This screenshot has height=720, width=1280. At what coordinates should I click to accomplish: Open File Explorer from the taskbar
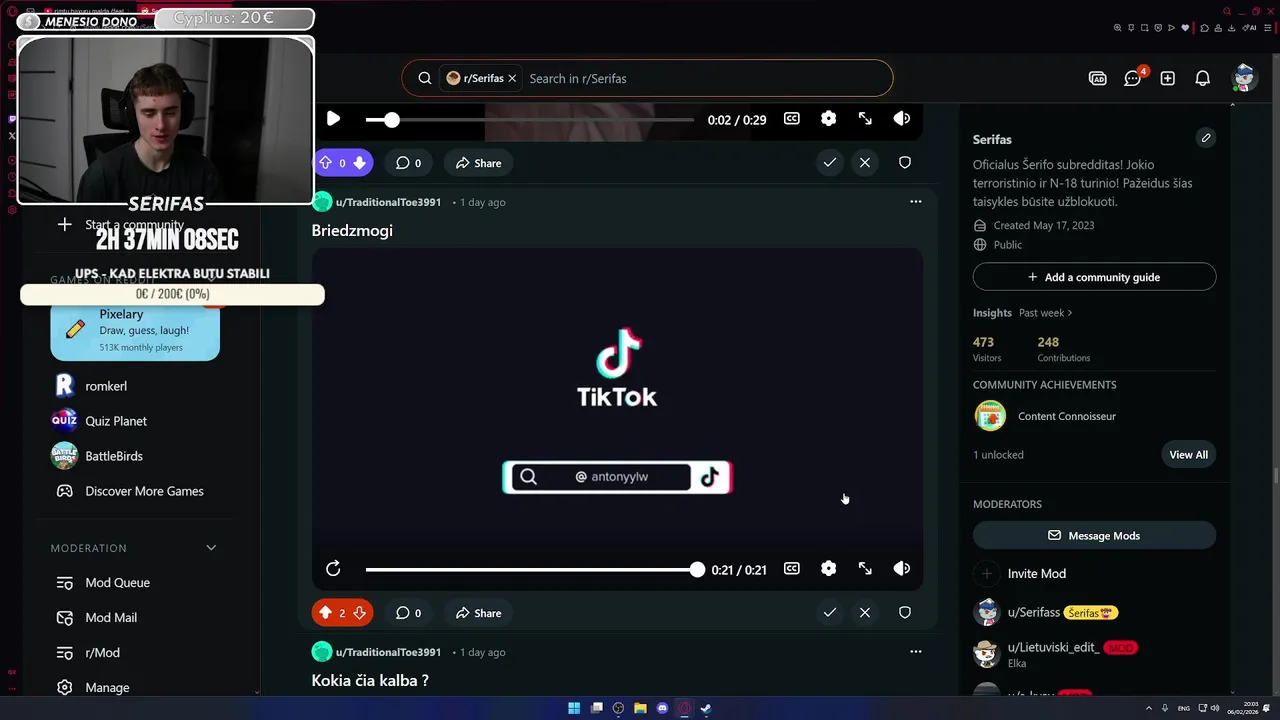(x=640, y=708)
